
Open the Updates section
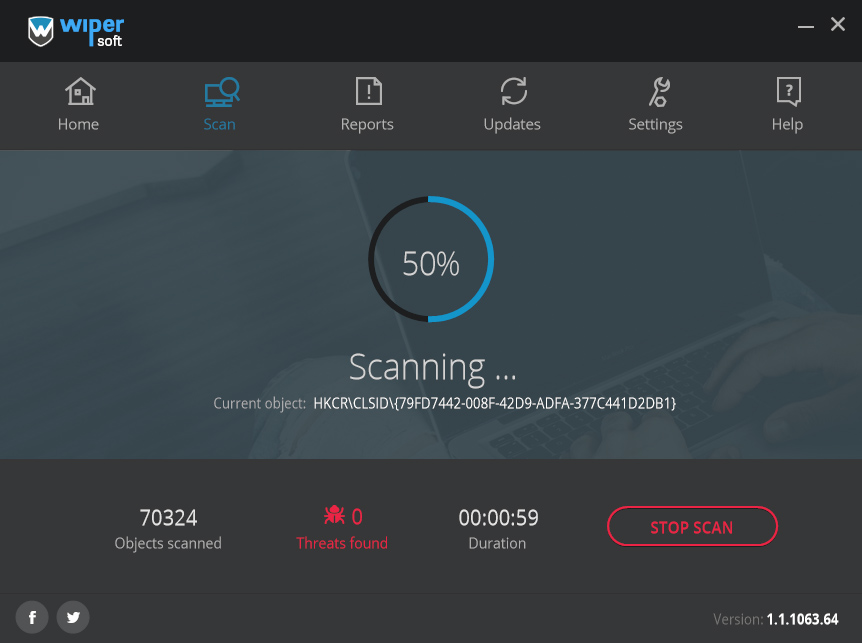coord(511,105)
